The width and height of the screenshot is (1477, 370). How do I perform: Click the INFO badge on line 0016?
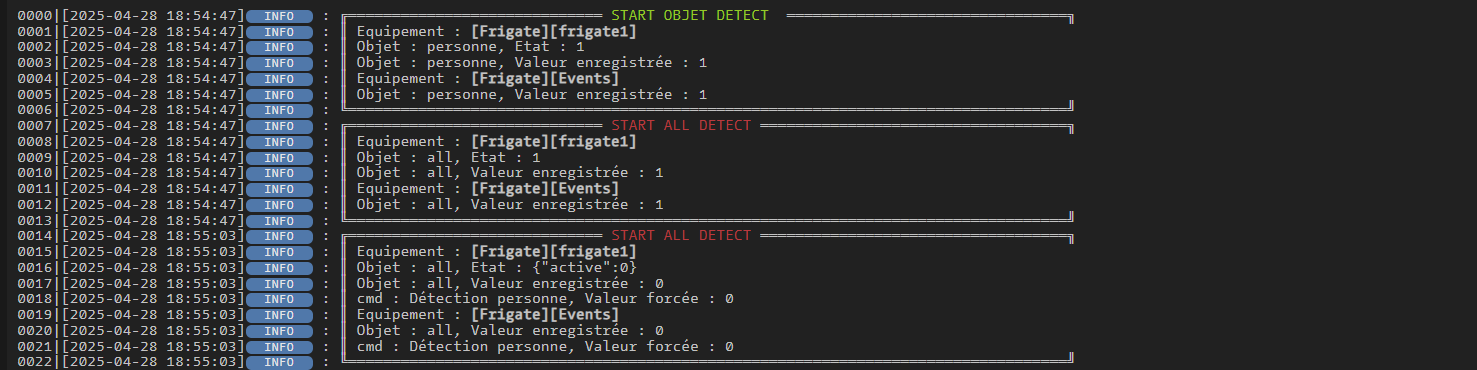pos(279,267)
